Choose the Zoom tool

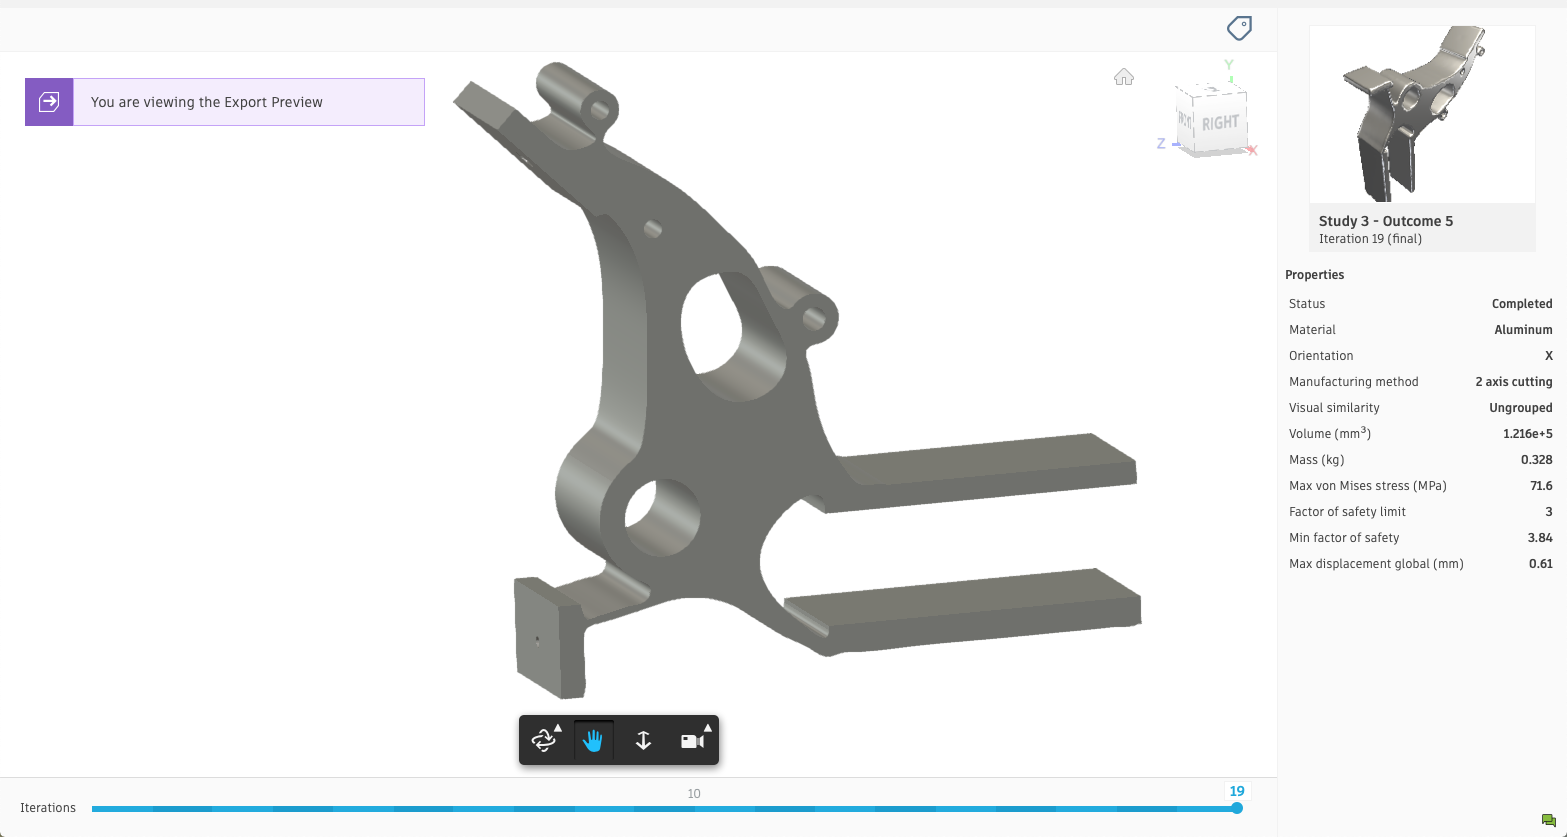pos(643,741)
